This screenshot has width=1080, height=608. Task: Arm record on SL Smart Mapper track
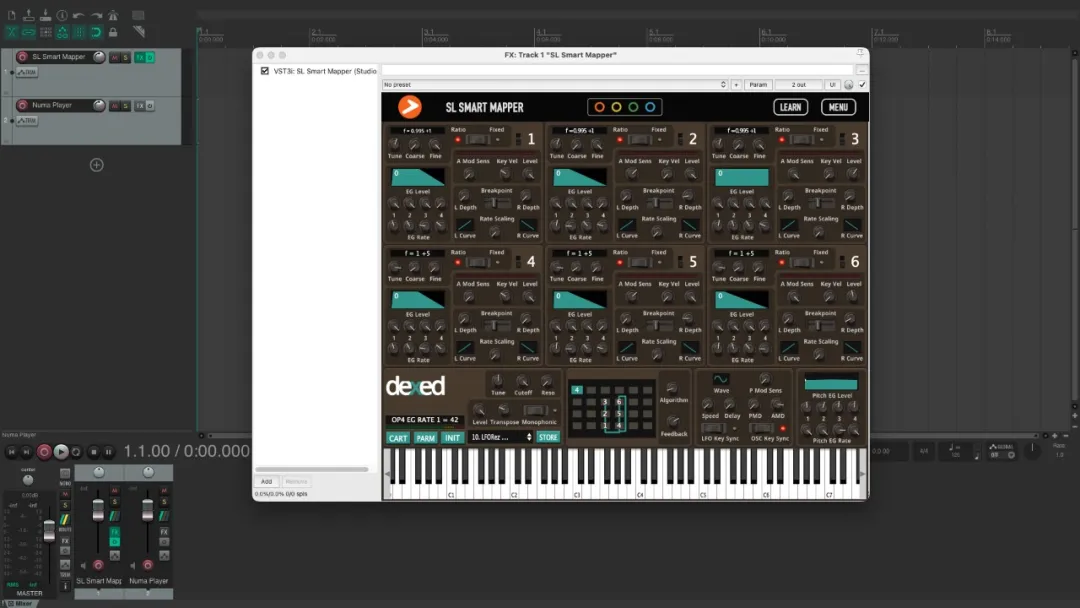pos(22,57)
